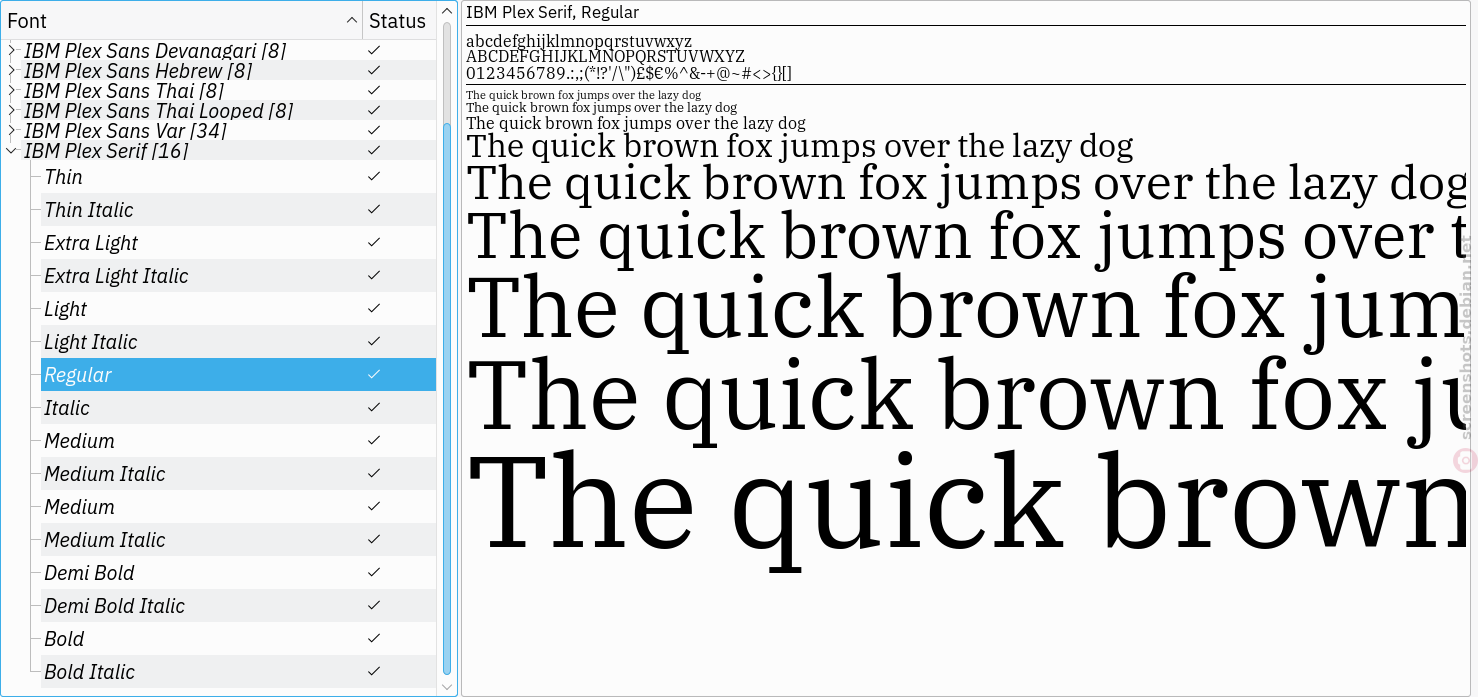The image size is (1478, 697).
Task: Click the status checkmark in the Extra Light row
Action: click(374, 242)
